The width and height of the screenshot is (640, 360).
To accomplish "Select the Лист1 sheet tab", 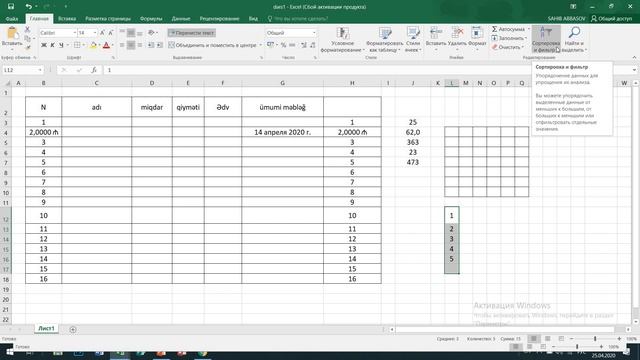I will (x=46, y=329).
